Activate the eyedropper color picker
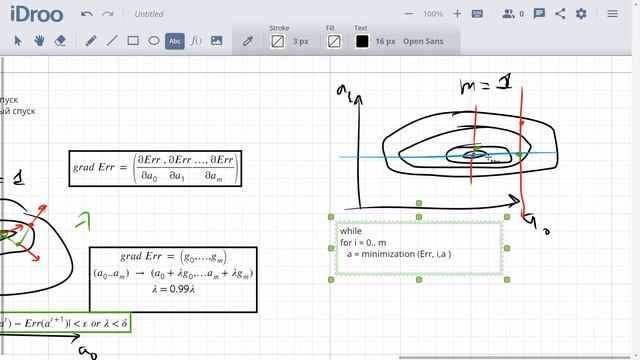 pos(248,41)
